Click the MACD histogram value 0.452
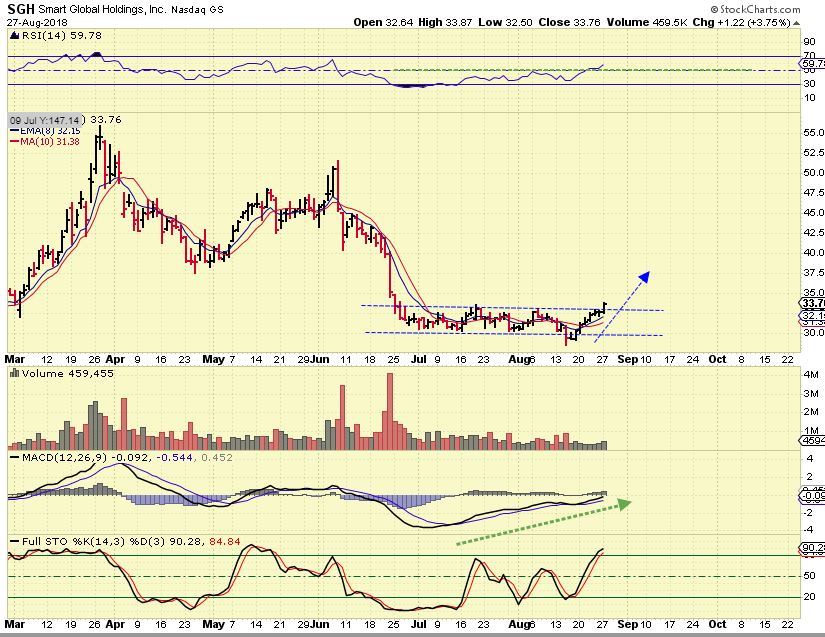The image size is (825, 637). 217,458
